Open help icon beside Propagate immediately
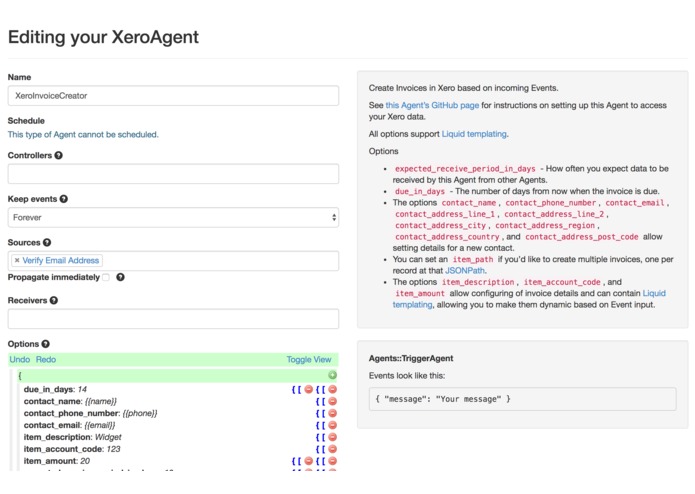 tap(120, 277)
